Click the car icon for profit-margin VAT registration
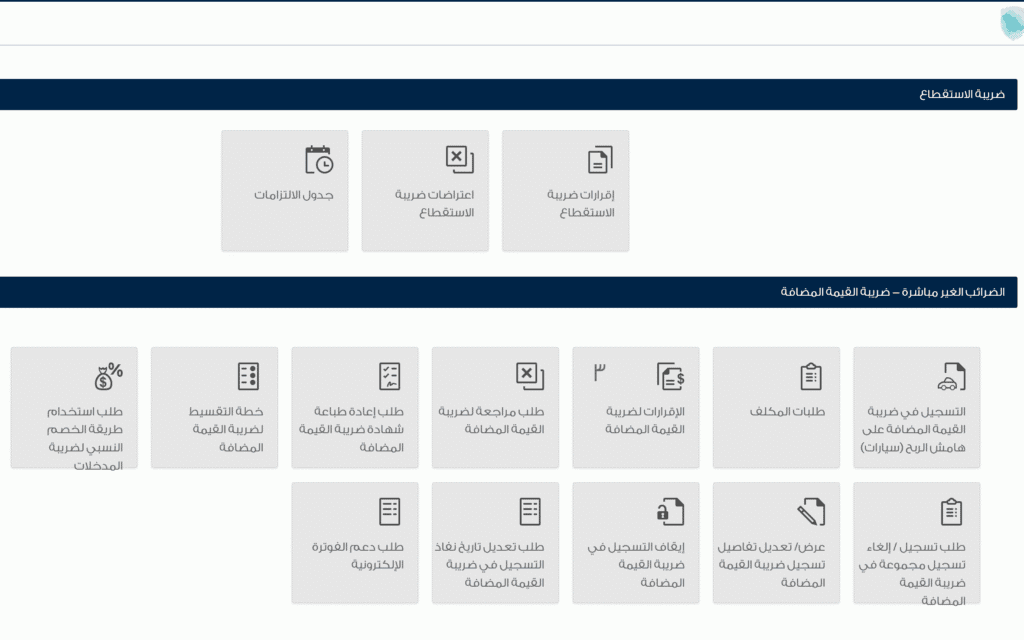This screenshot has width=1024, height=640. pos(951,377)
